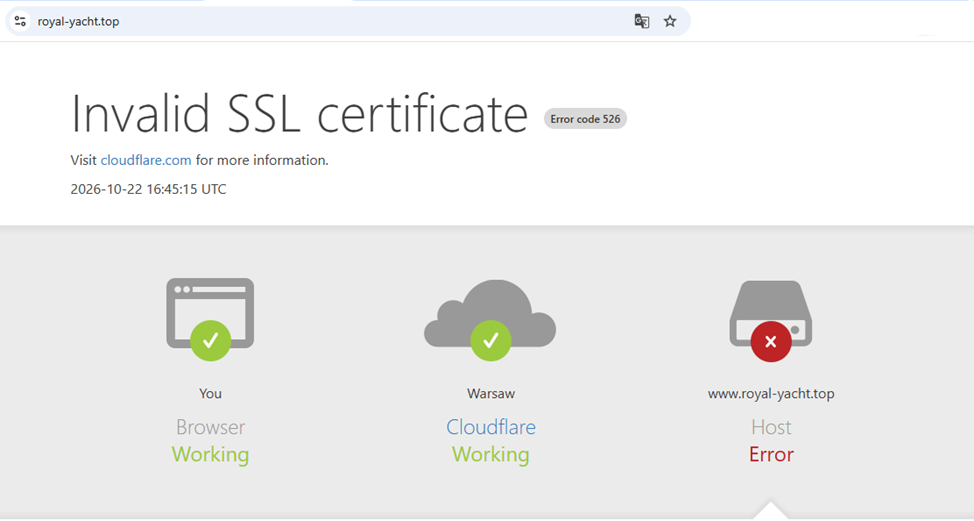Image resolution: width=974 pixels, height=521 pixels.
Task: Click the You label under browser icon
Action: point(210,394)
